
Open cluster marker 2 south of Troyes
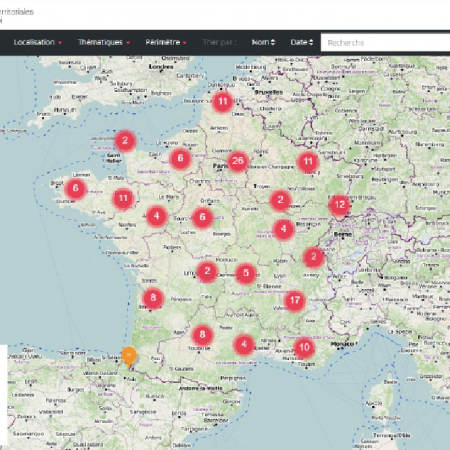click(280, 200)
